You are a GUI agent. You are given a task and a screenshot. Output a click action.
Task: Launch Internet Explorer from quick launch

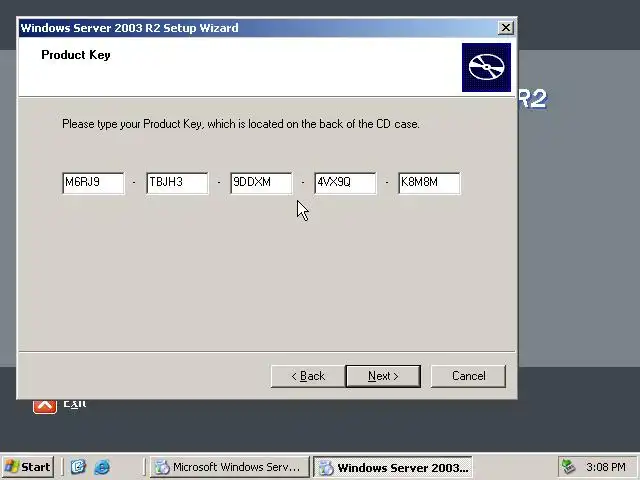[x=102, y=467]
